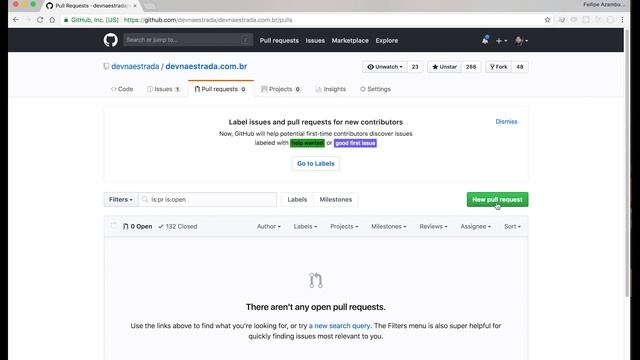640x360 pixels.
Task: Expand the Sort dropdown
Action: (512, 227)
